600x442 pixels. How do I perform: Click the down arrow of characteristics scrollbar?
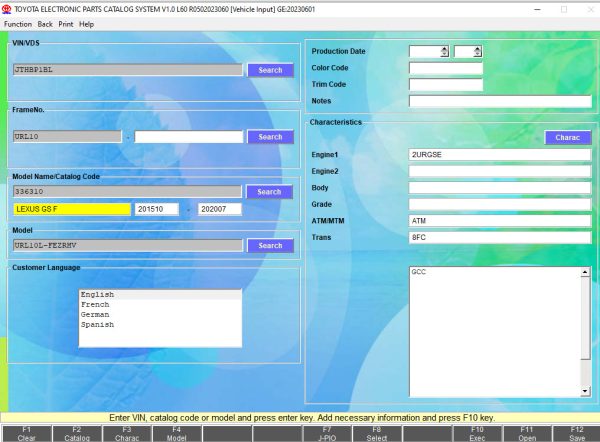(x=585, y=391)
